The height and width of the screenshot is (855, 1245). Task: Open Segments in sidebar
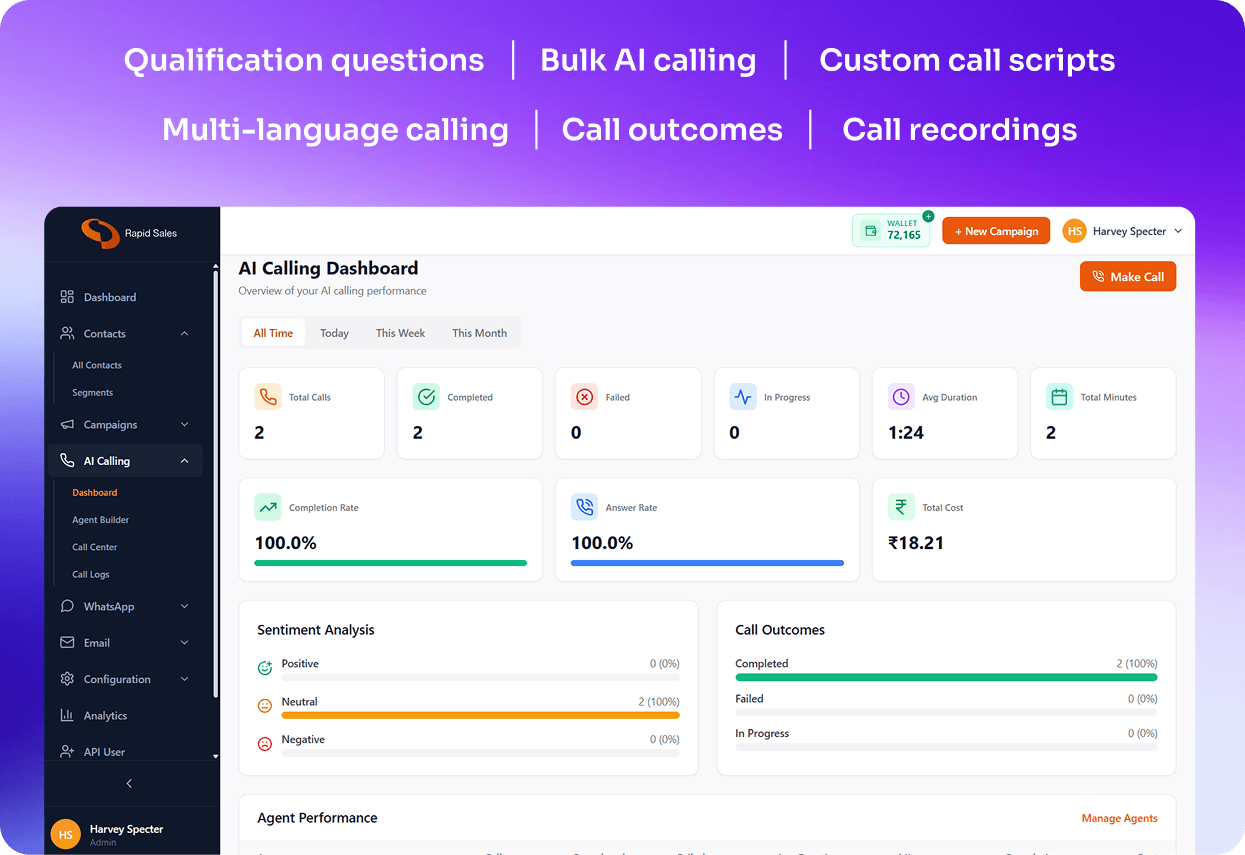point(92,392)
